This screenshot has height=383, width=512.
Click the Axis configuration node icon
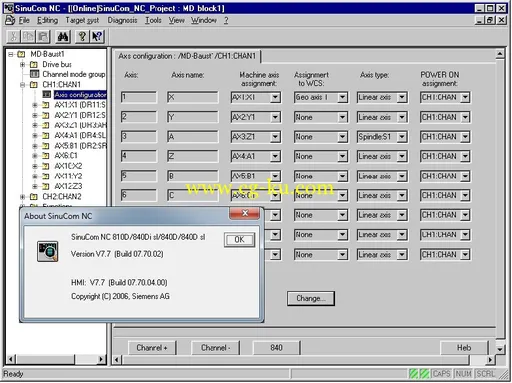click(46, 95)
